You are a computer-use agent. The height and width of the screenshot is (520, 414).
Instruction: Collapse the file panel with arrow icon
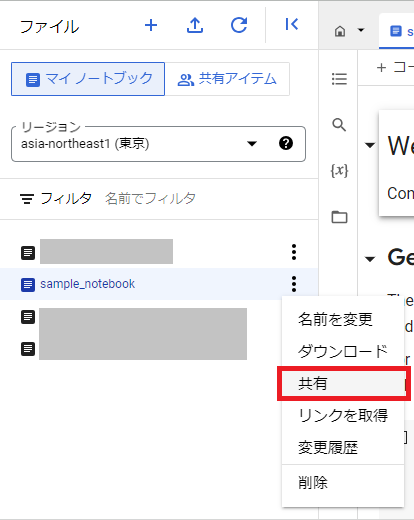(292, 24)
